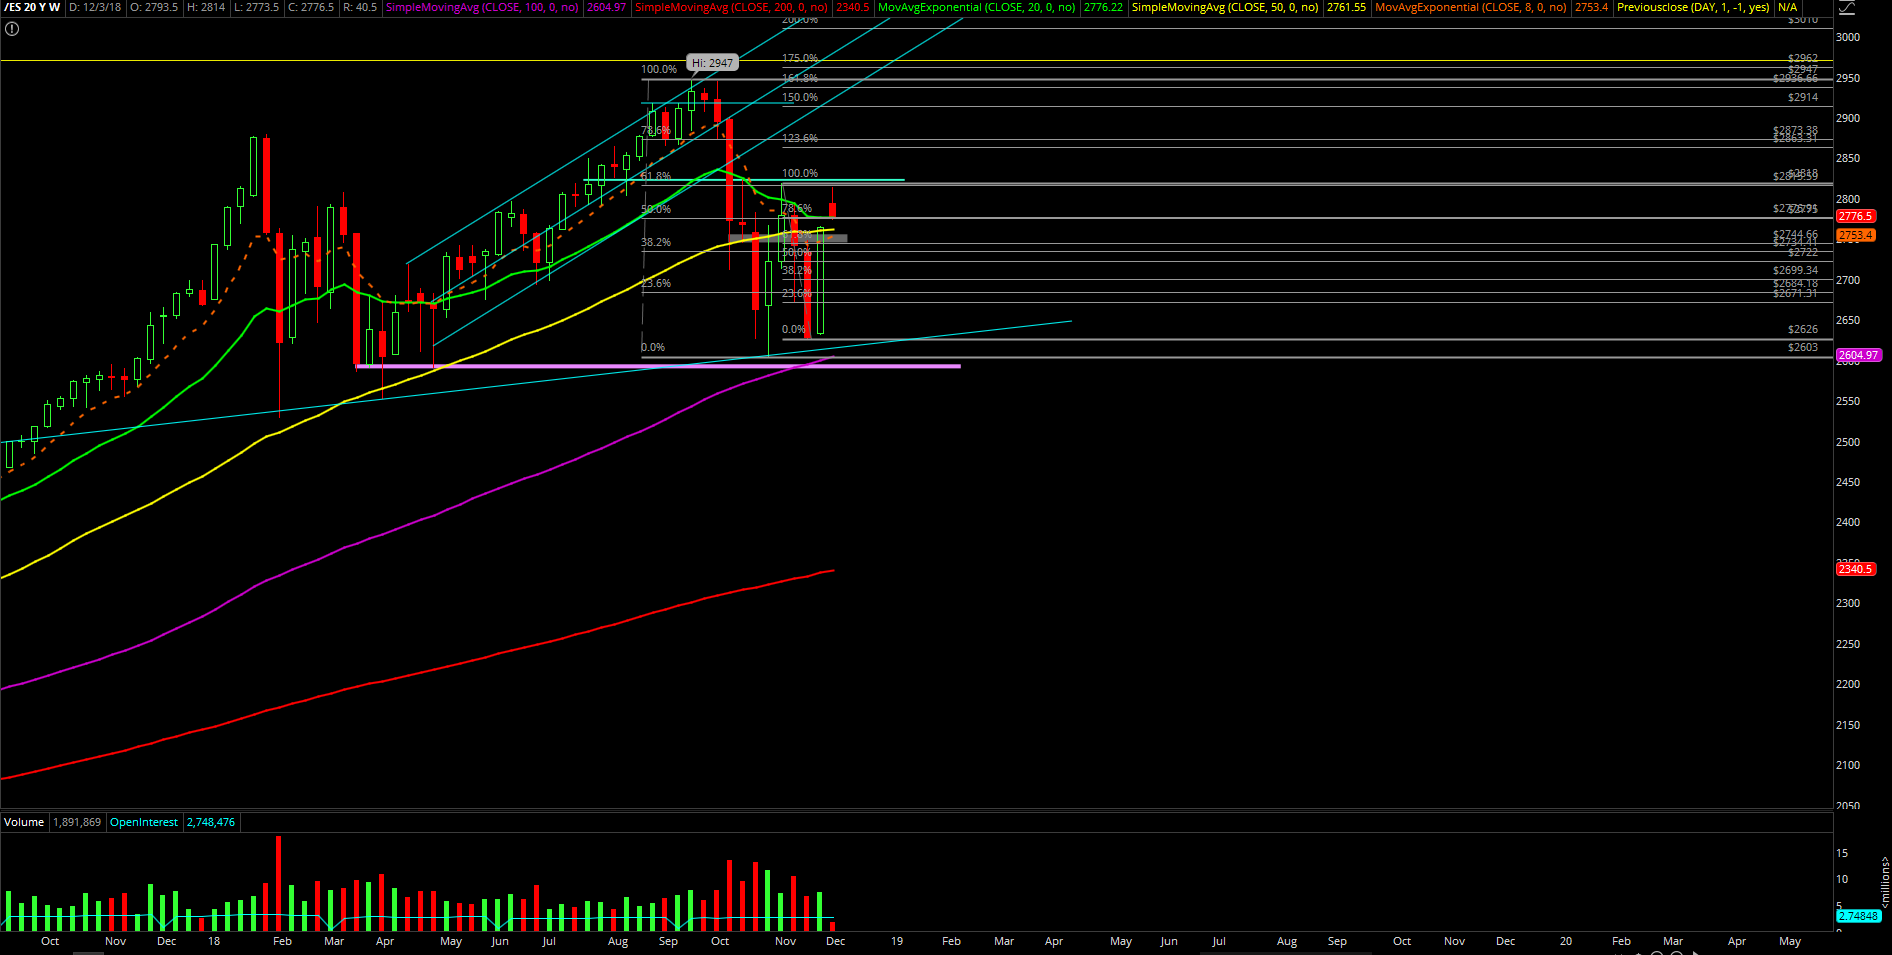
Task: Select Previousclose (DAY, 1, -1, yes) study label
Action: pos(1693,7)
